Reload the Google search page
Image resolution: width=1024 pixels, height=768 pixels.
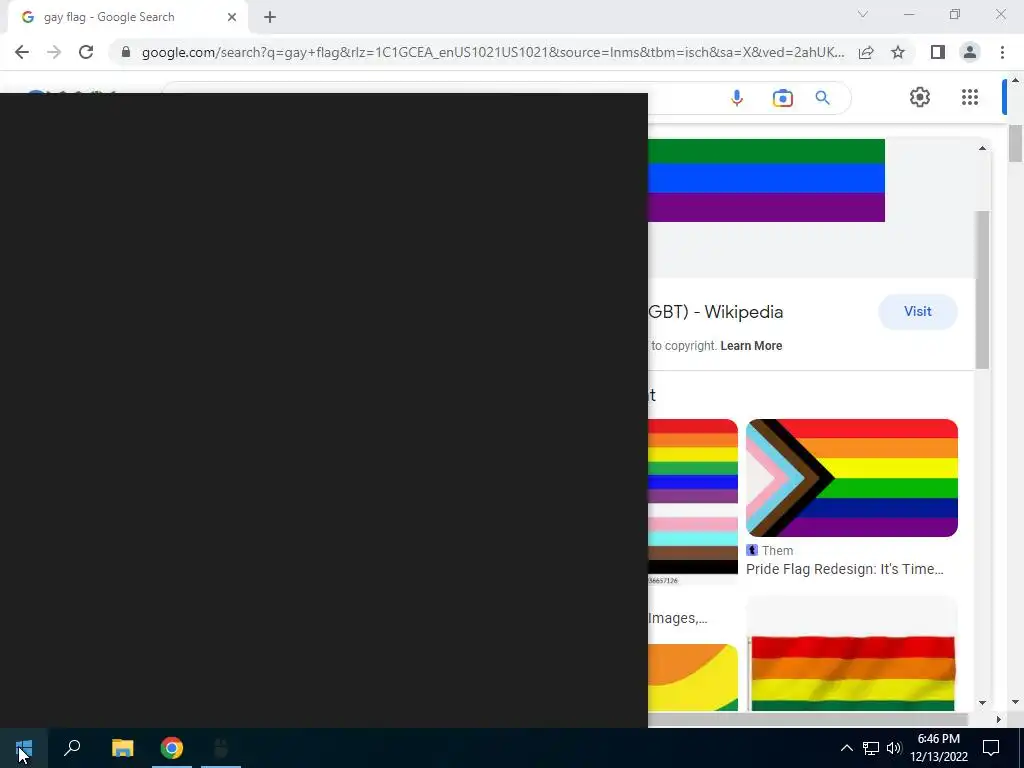point(86,52)
